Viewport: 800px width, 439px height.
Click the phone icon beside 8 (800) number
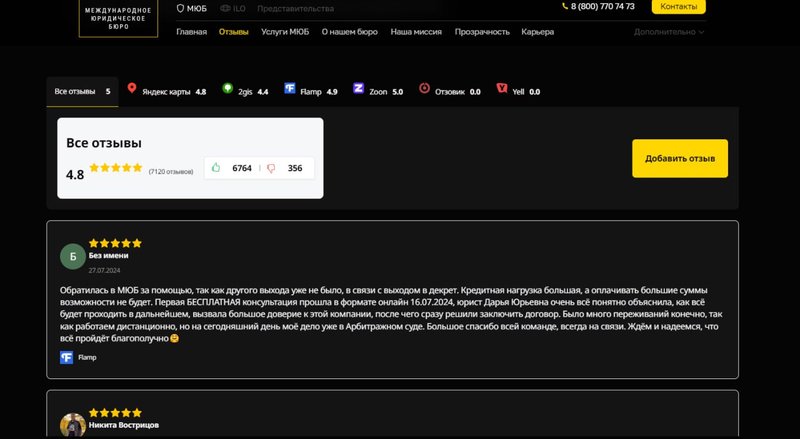pos(565,6)
